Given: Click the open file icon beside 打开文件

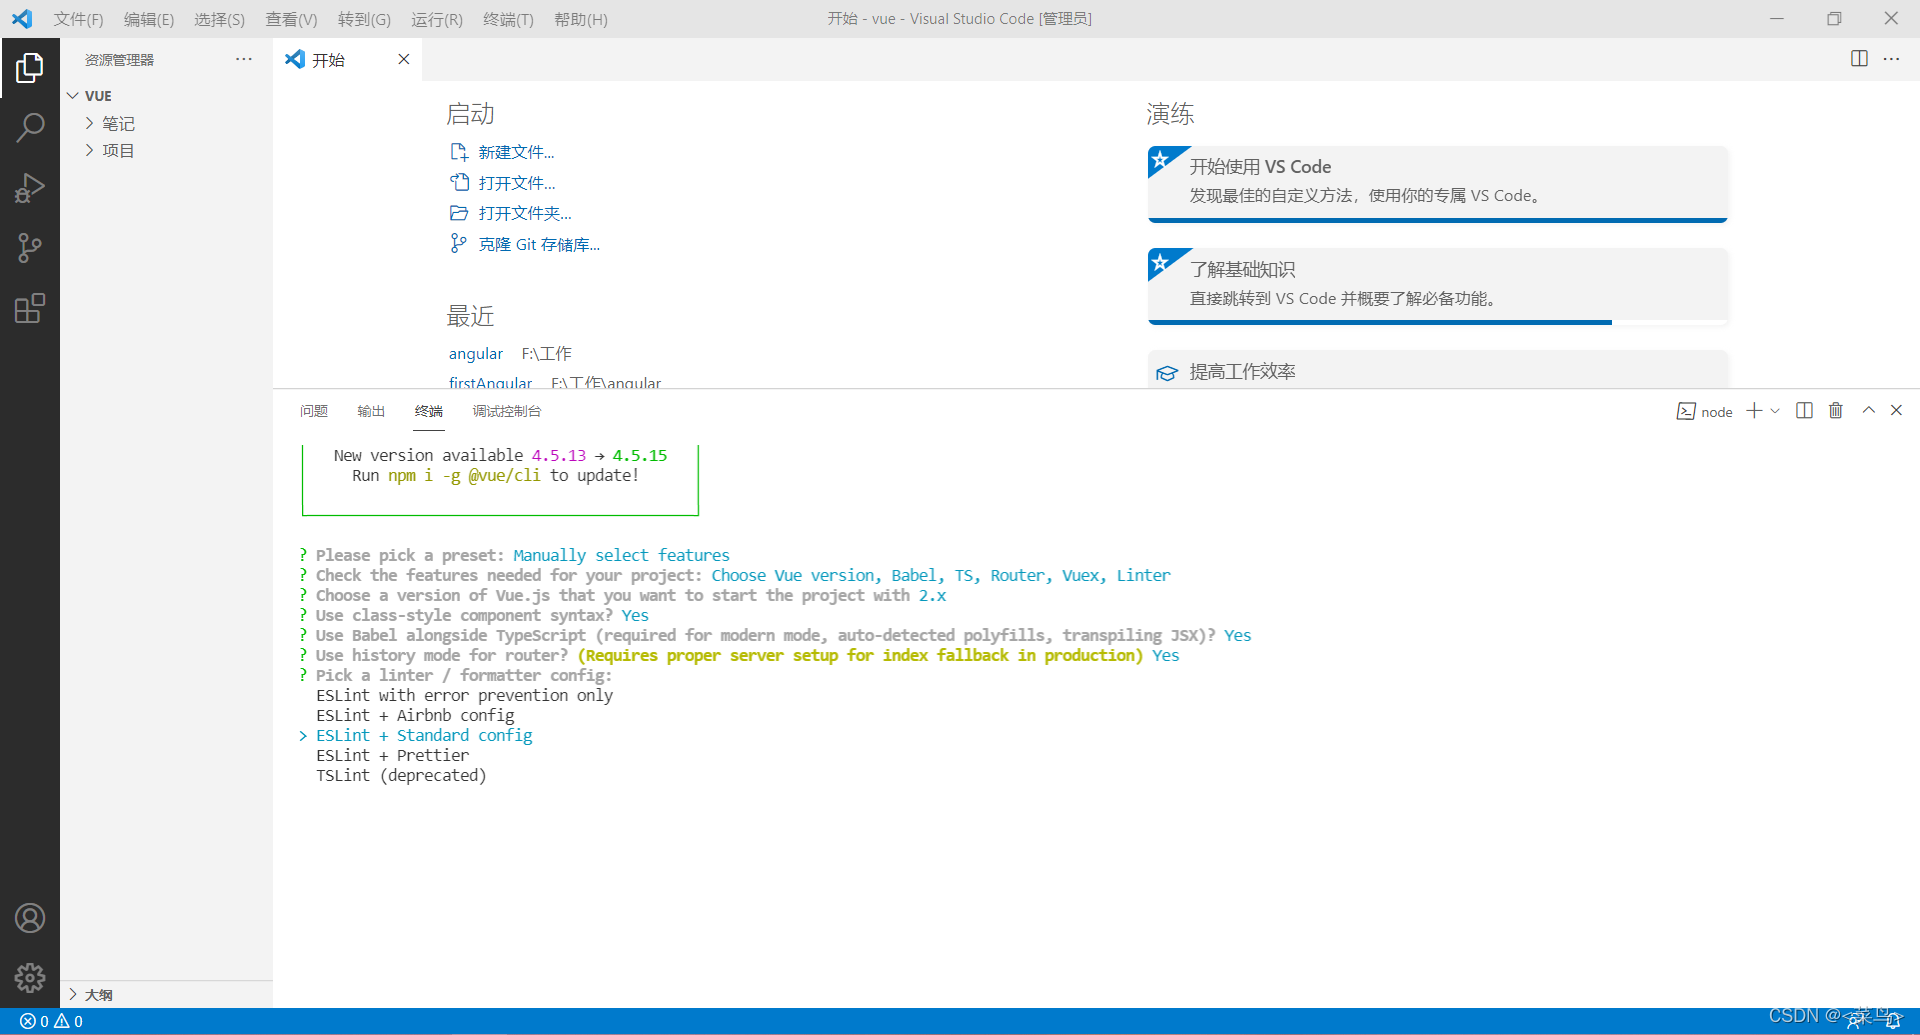Looking at the screenshot, I should coord(459,183).
